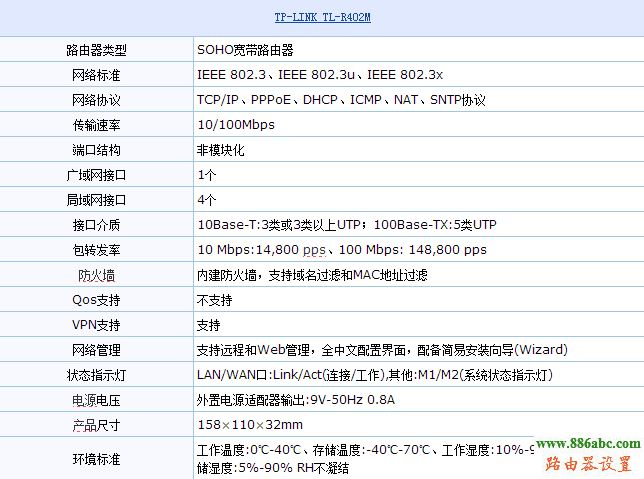The height and width of the screenshot is (479, 644).
Task: Select the 4个 LAN port value
Action: tap(207, 200)
